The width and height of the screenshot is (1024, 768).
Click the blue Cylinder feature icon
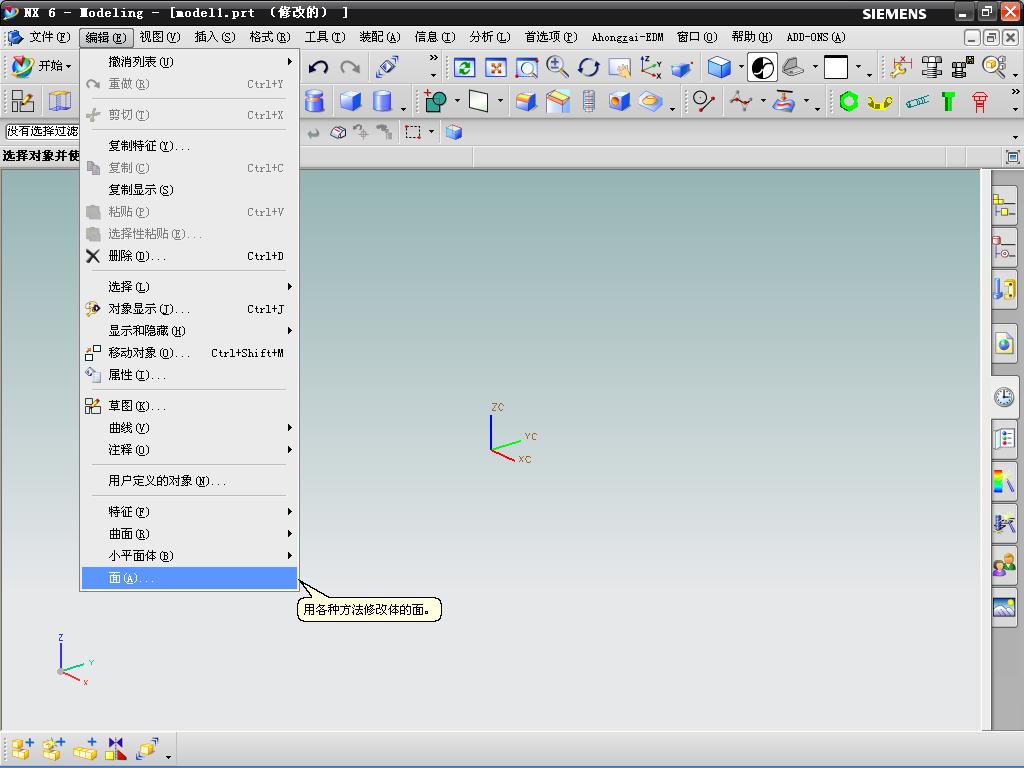pos(382,101)
